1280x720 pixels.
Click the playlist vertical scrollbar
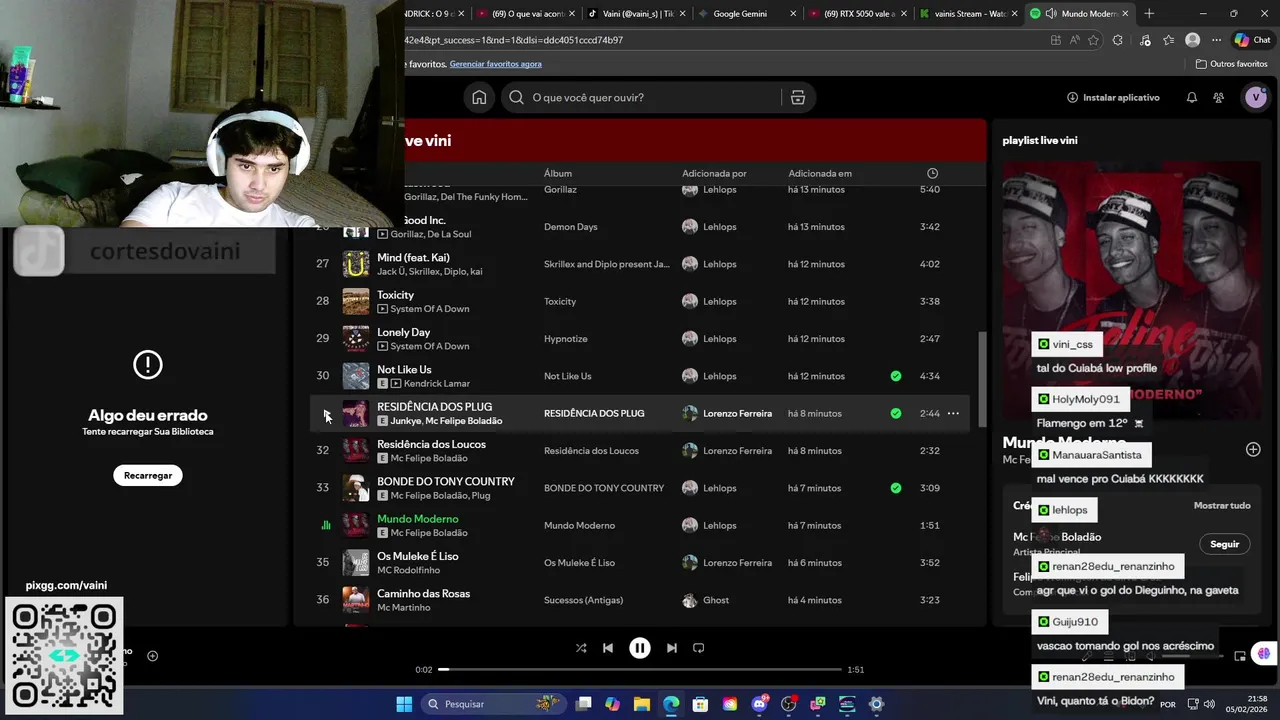(981, 379)
